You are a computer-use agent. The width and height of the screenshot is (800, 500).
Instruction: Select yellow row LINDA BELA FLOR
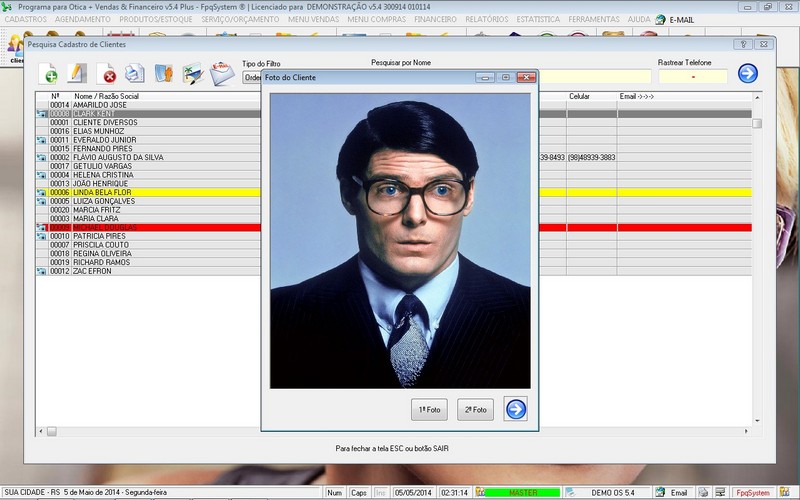click(148, 192)
